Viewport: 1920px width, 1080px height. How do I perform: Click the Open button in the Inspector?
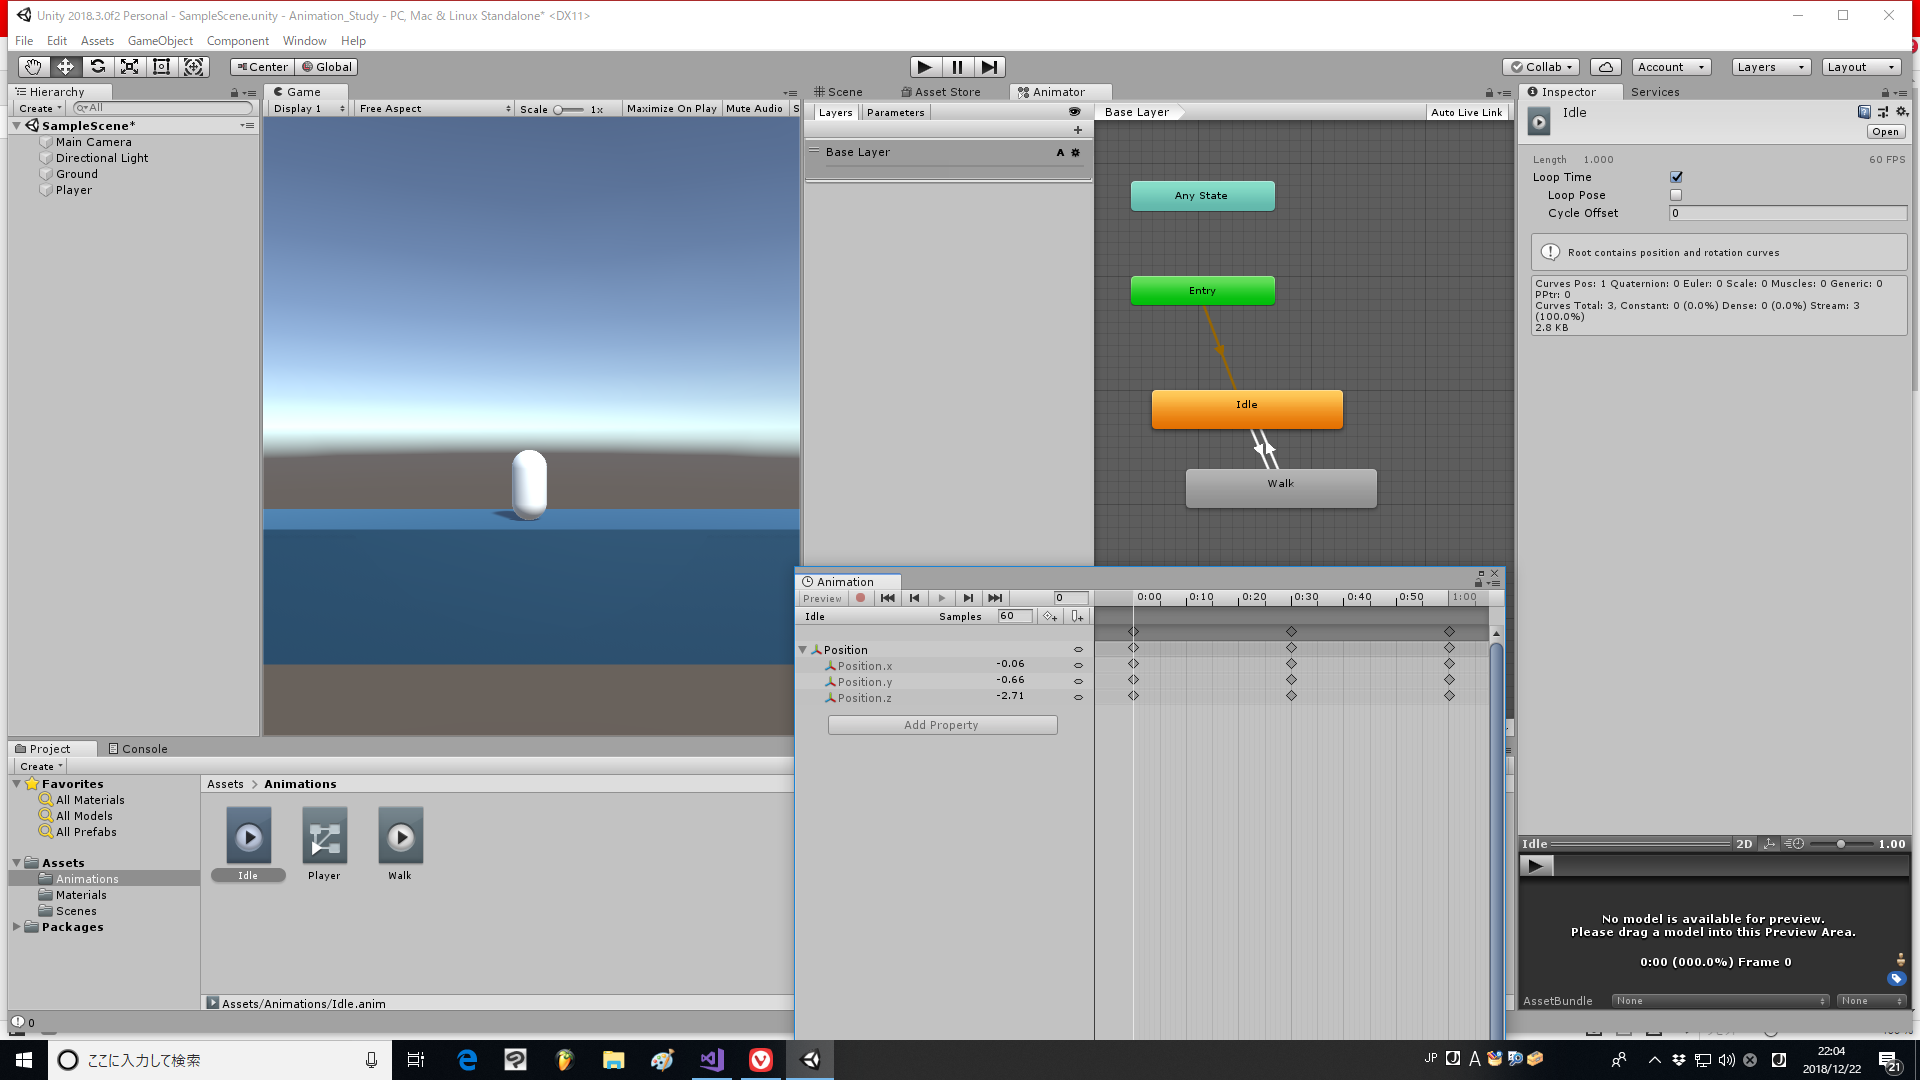coord(1884,131)
